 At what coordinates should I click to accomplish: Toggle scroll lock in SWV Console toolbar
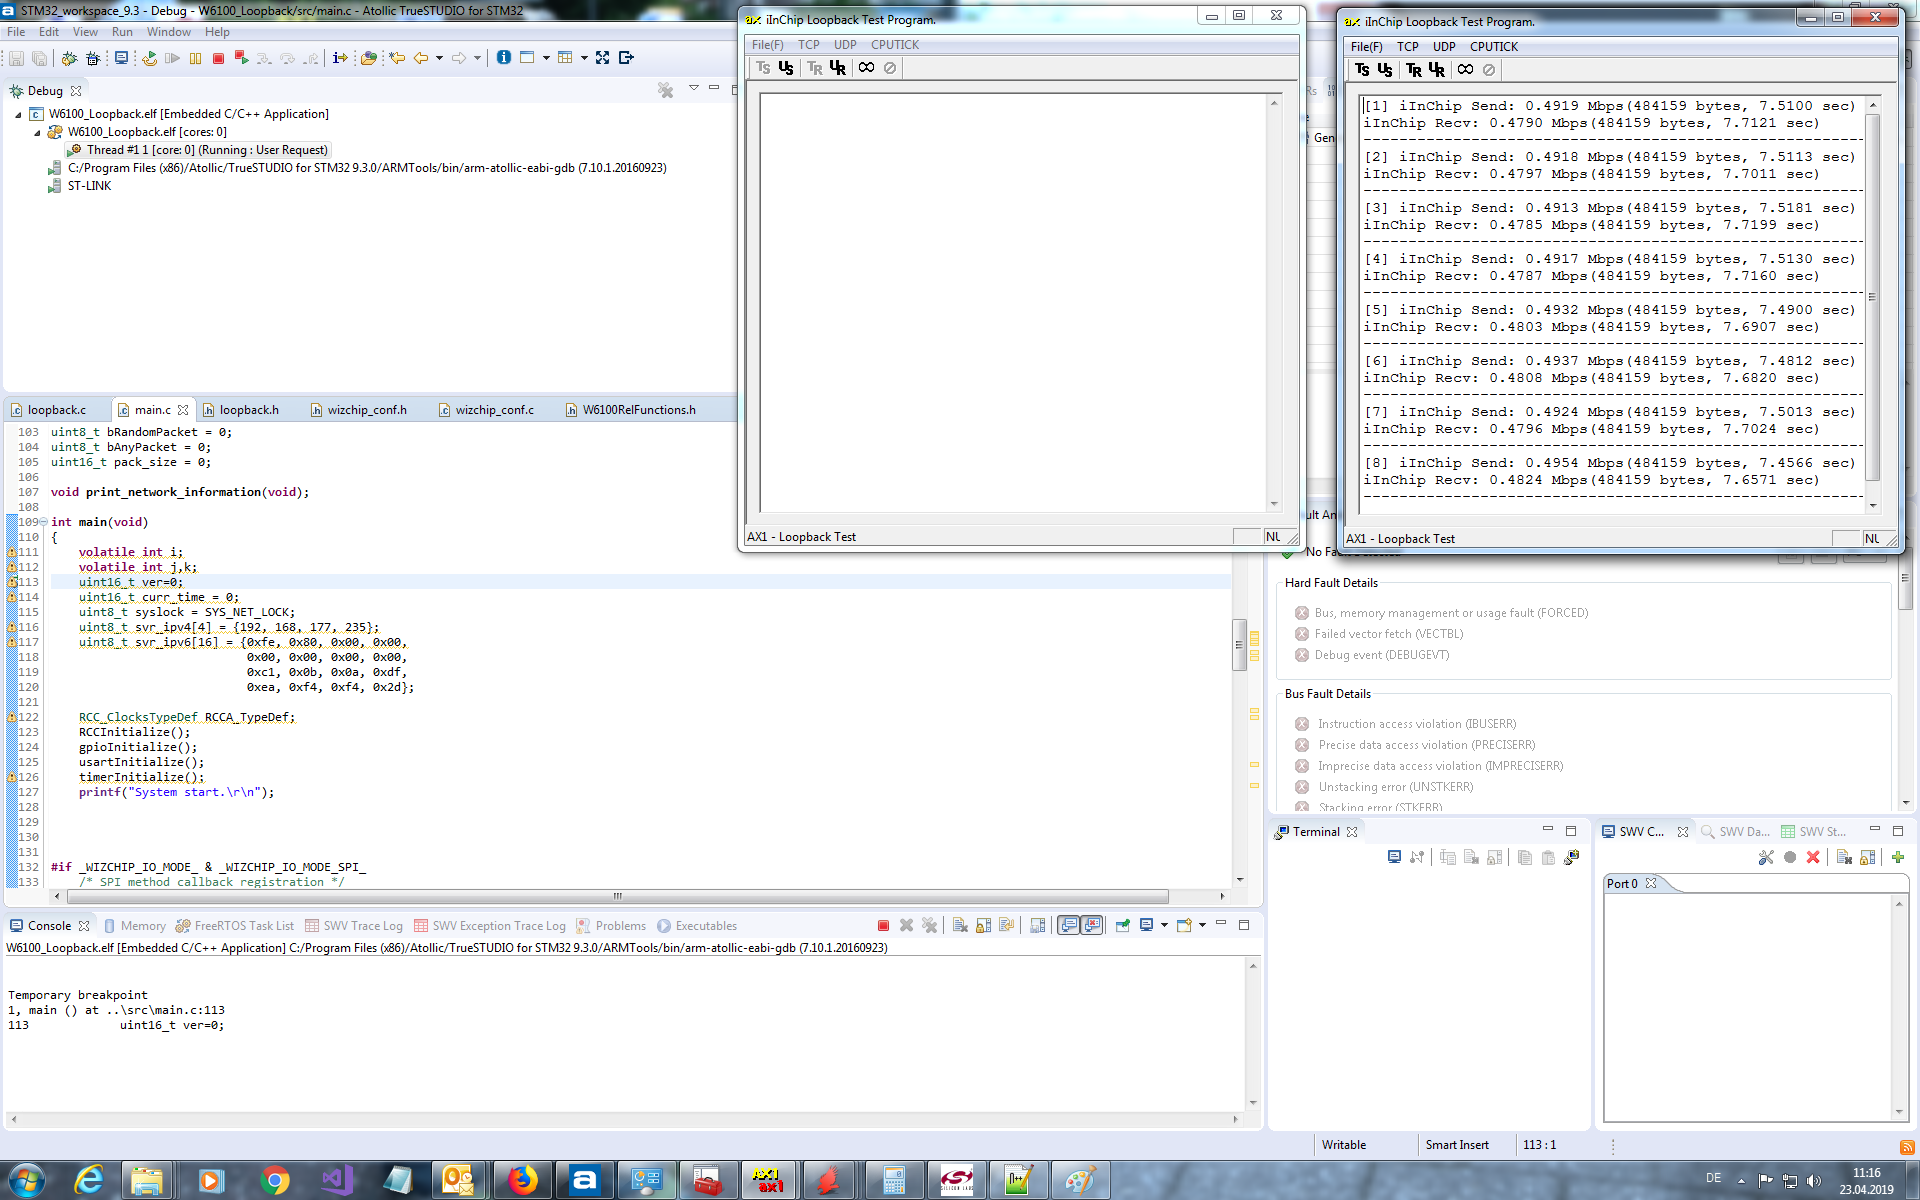[x=1867, y=857]
